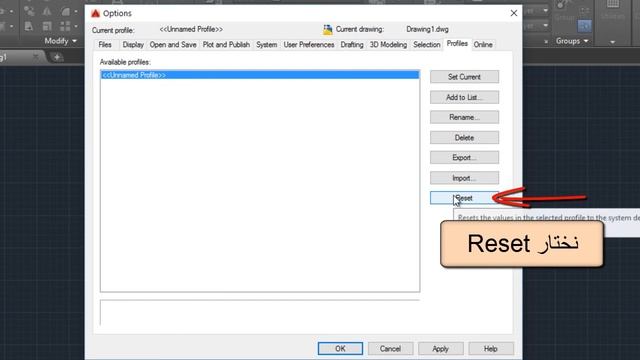Click the Add to List button
The height and width of the screenshot is (360, 640).
(x=464, y=97)
